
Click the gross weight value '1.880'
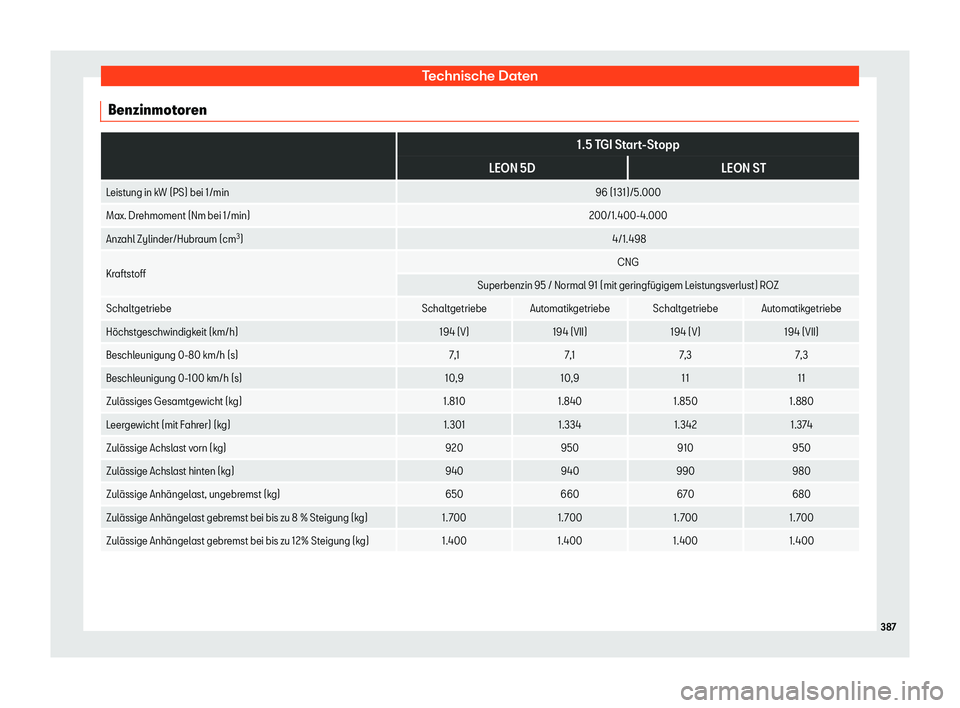(x=801, y=402)
